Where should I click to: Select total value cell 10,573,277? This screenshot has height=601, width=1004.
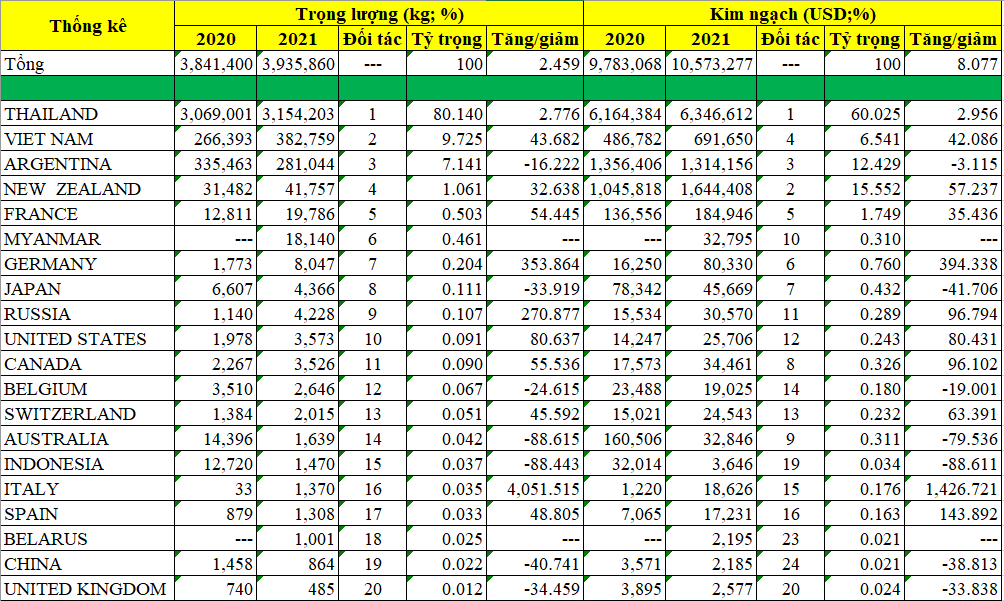point(711,64)
